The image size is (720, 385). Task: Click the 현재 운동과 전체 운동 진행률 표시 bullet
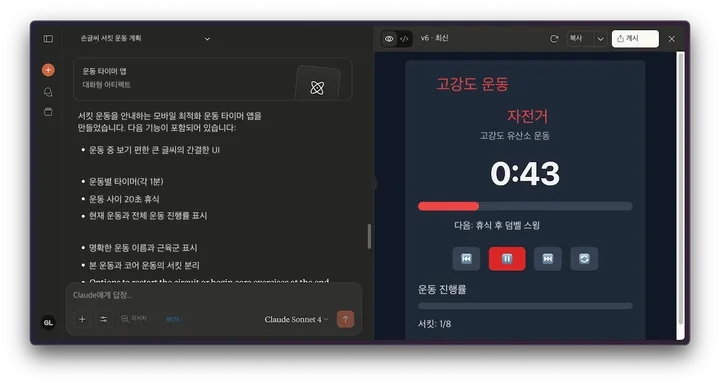148,216
